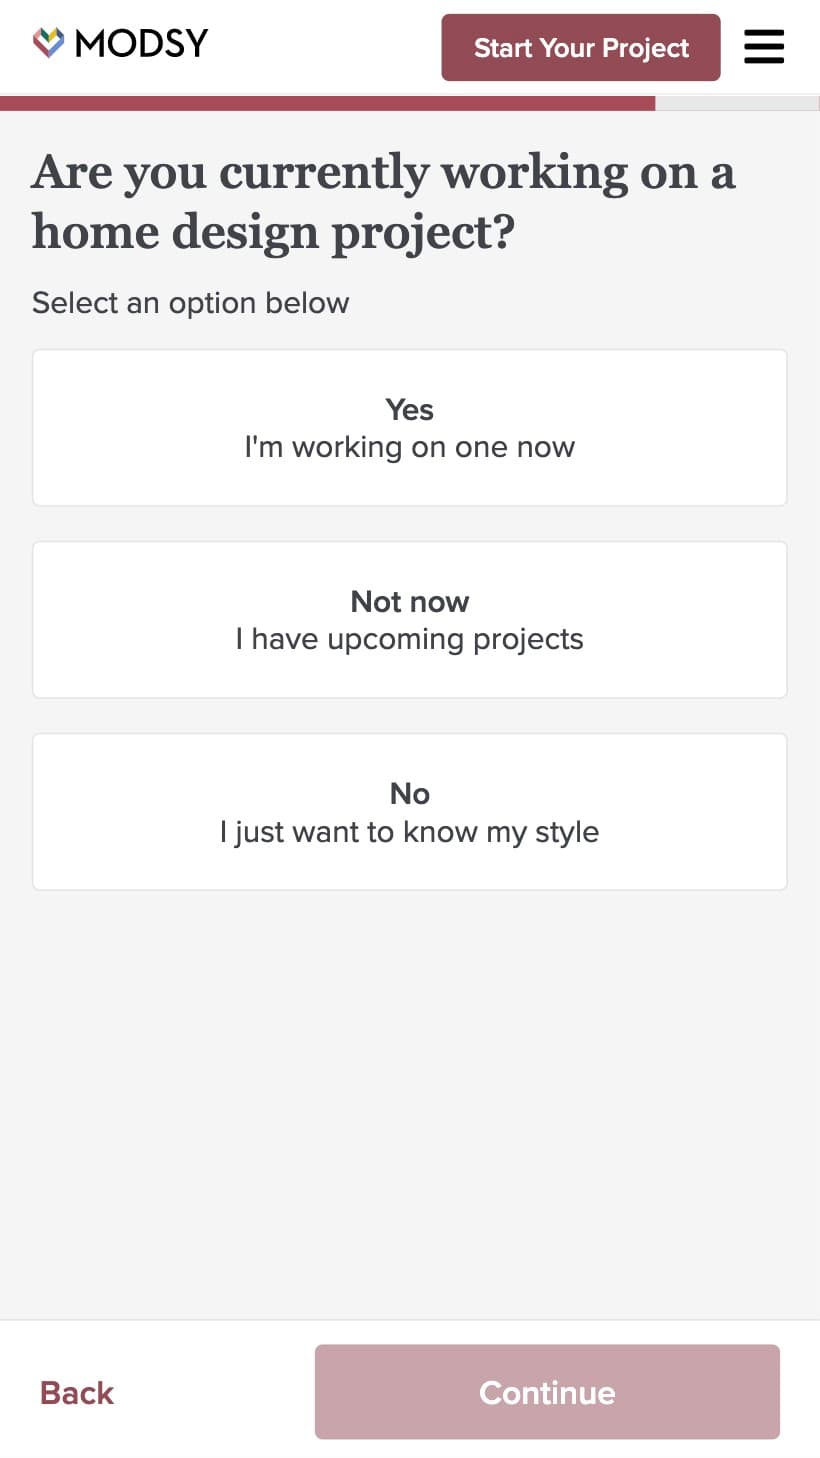
Task: Click the MODSY wordmark text
Action: click(x=142, y=43)
